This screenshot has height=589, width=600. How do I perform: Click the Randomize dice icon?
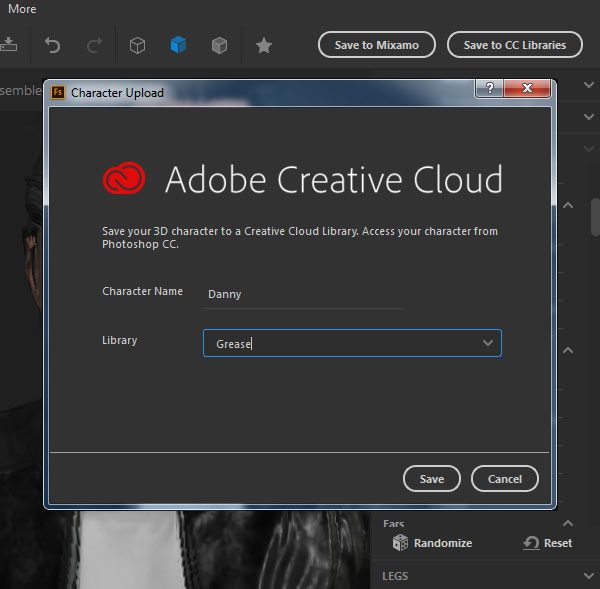(400, 543)
